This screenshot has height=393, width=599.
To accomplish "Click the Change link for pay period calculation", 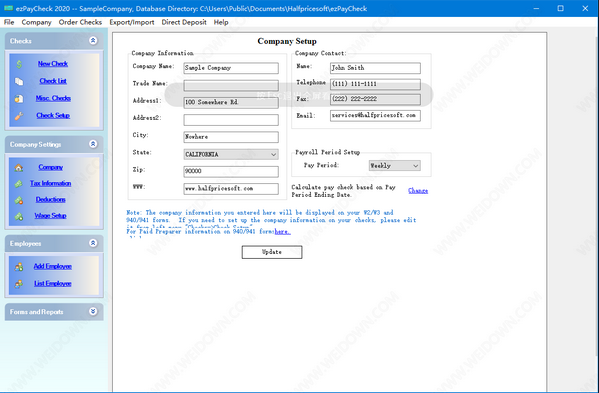I will point(418,191).
